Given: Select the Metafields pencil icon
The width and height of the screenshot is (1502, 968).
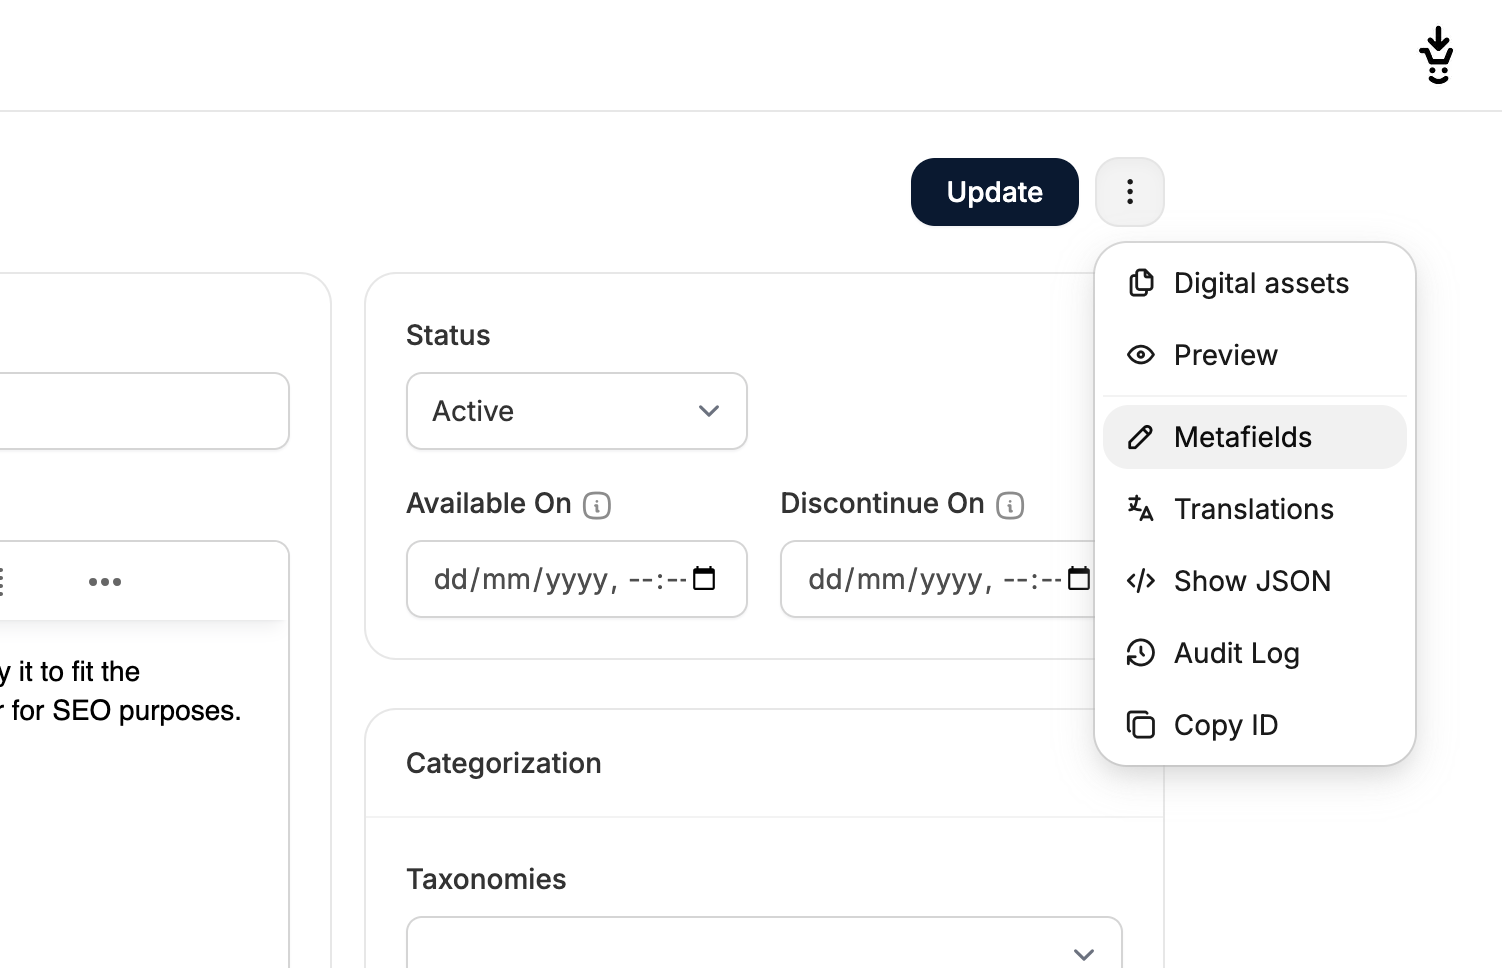Looking at the screenshot, I should (1141, 437).
